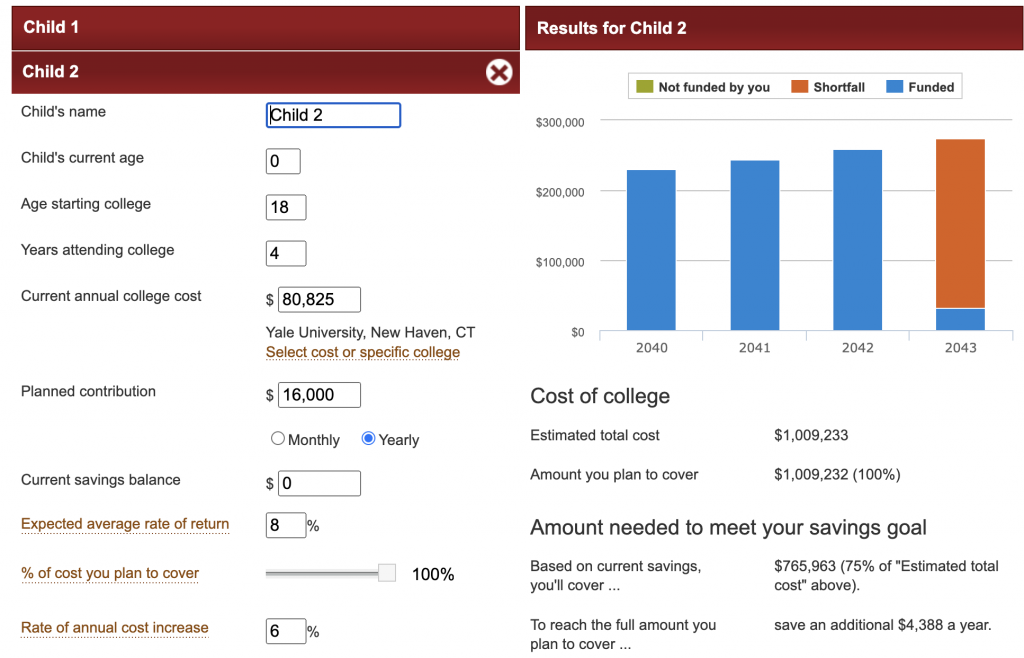Image resolution: width=1024 pixels, height=658 pixels.
Task: Click the Child's current age field
Action: click(x=283, y=161)
